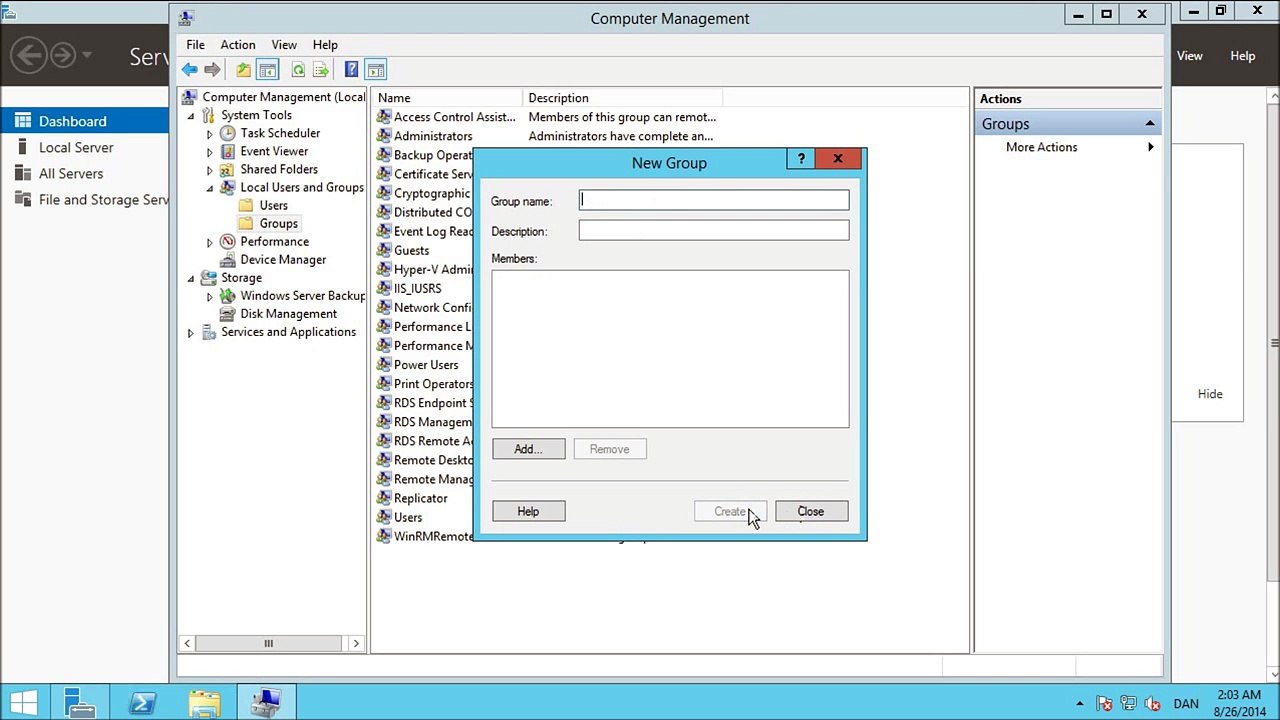The height and width of the screenshot is (720, 1280).
Task: Select the Guests group in the list
Action: click(x=411, y=250)
